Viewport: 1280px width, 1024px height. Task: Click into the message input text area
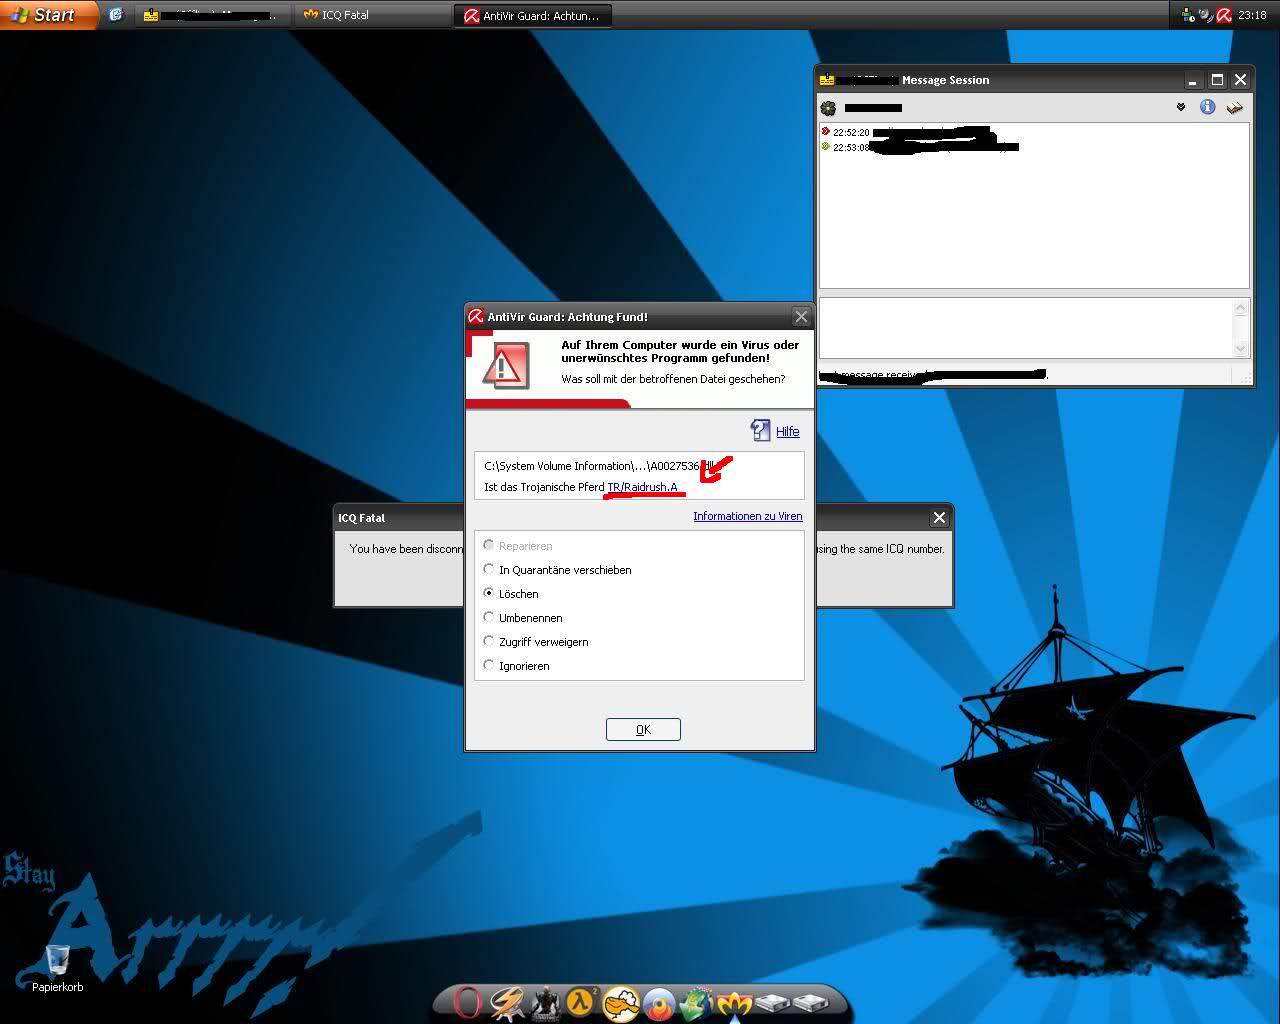point(1026,328)
